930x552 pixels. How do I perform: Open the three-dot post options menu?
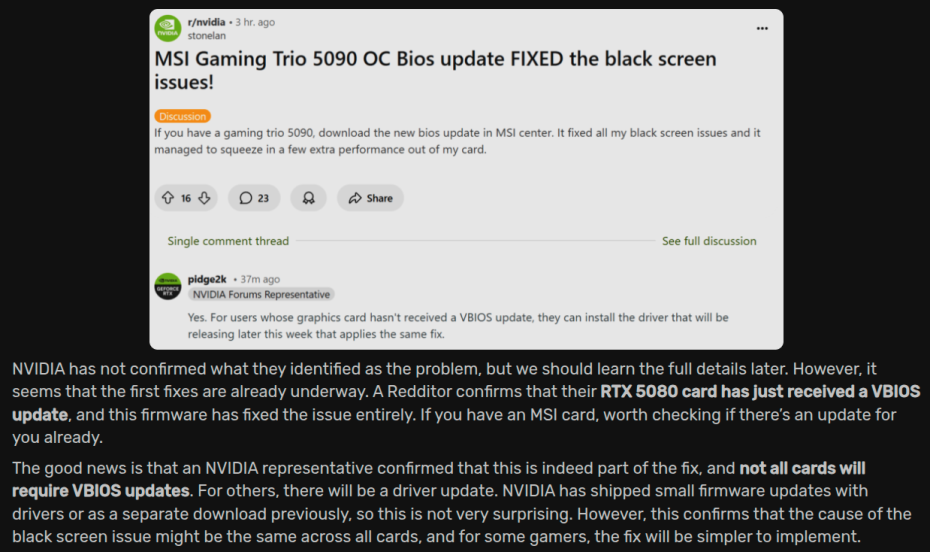[762, 28]
